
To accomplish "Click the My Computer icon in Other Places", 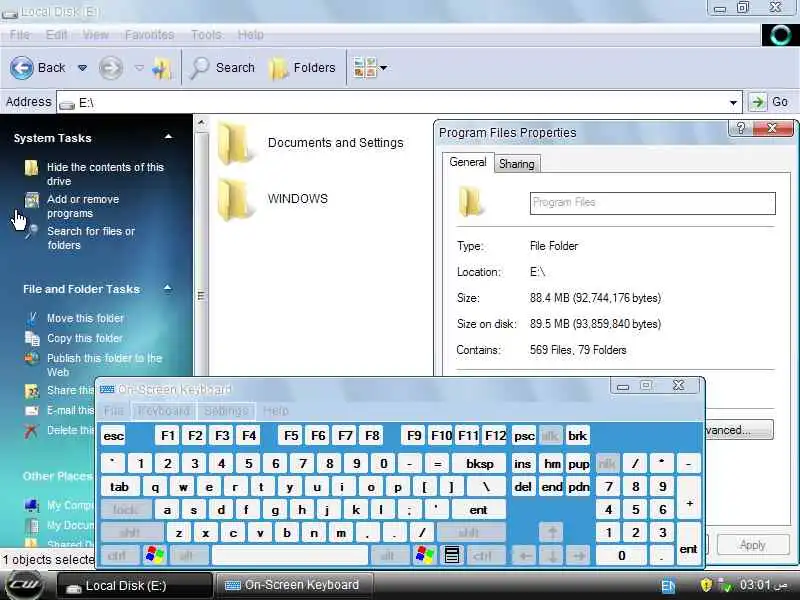I will click(x=32, y=505).
